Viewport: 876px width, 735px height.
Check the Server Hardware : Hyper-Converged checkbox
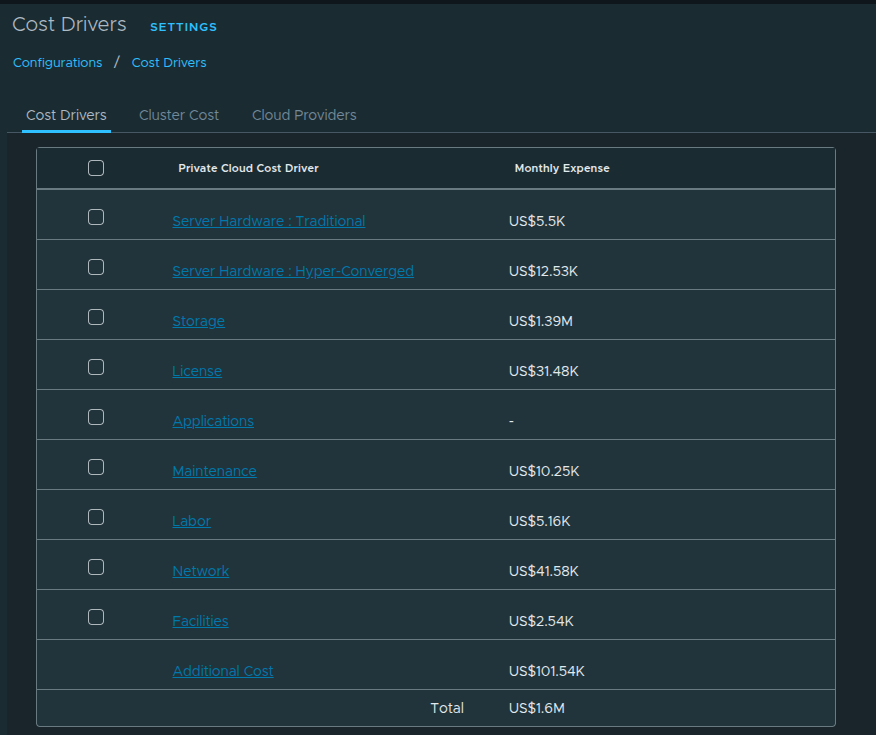click(95, 266)
